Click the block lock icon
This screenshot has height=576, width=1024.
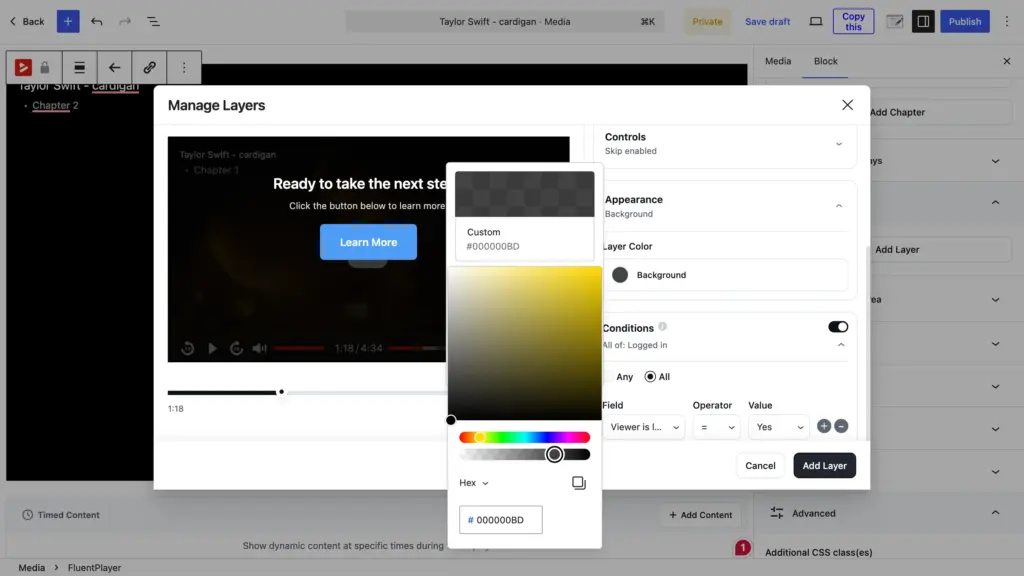45,67
